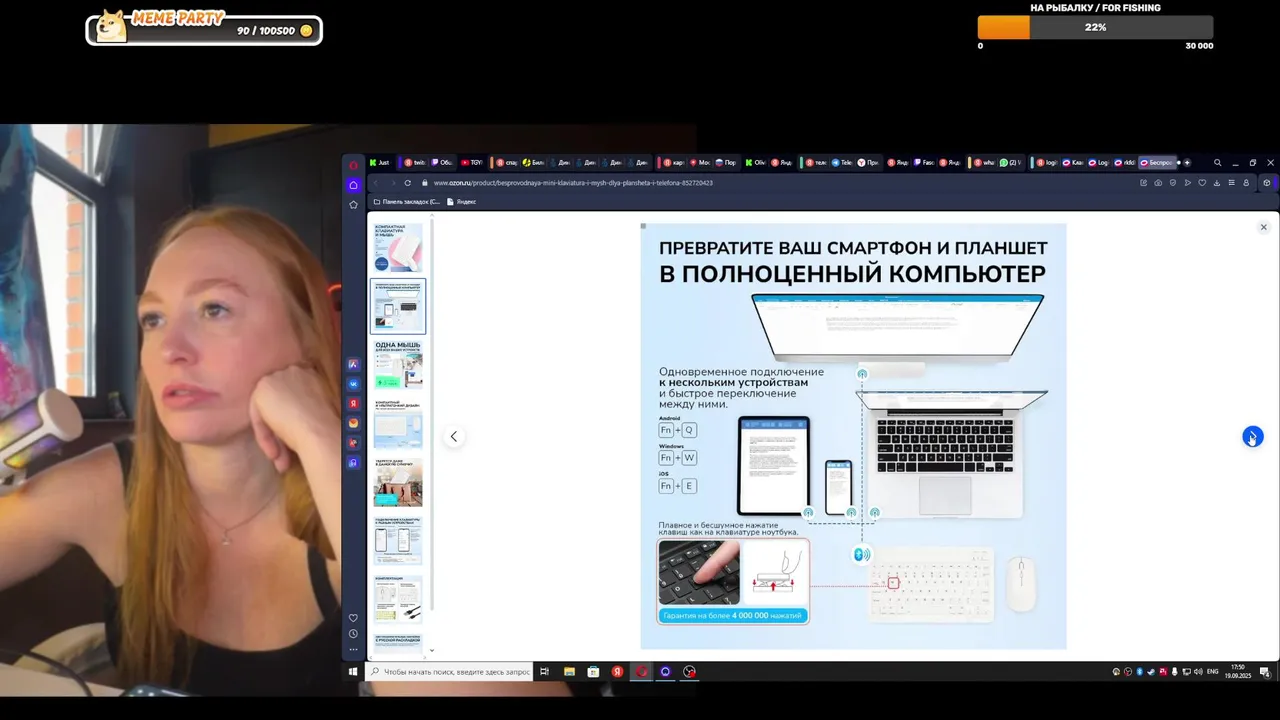
Task: Open sidebar history clock icon
Action: coord(353,634)
